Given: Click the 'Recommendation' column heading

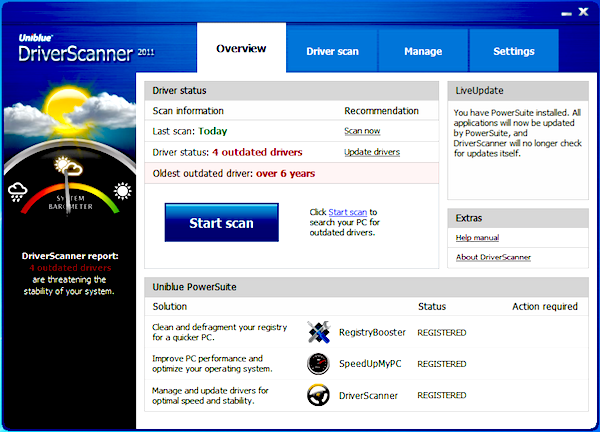Looking at the screenshot, I should [x=381, y=111].
